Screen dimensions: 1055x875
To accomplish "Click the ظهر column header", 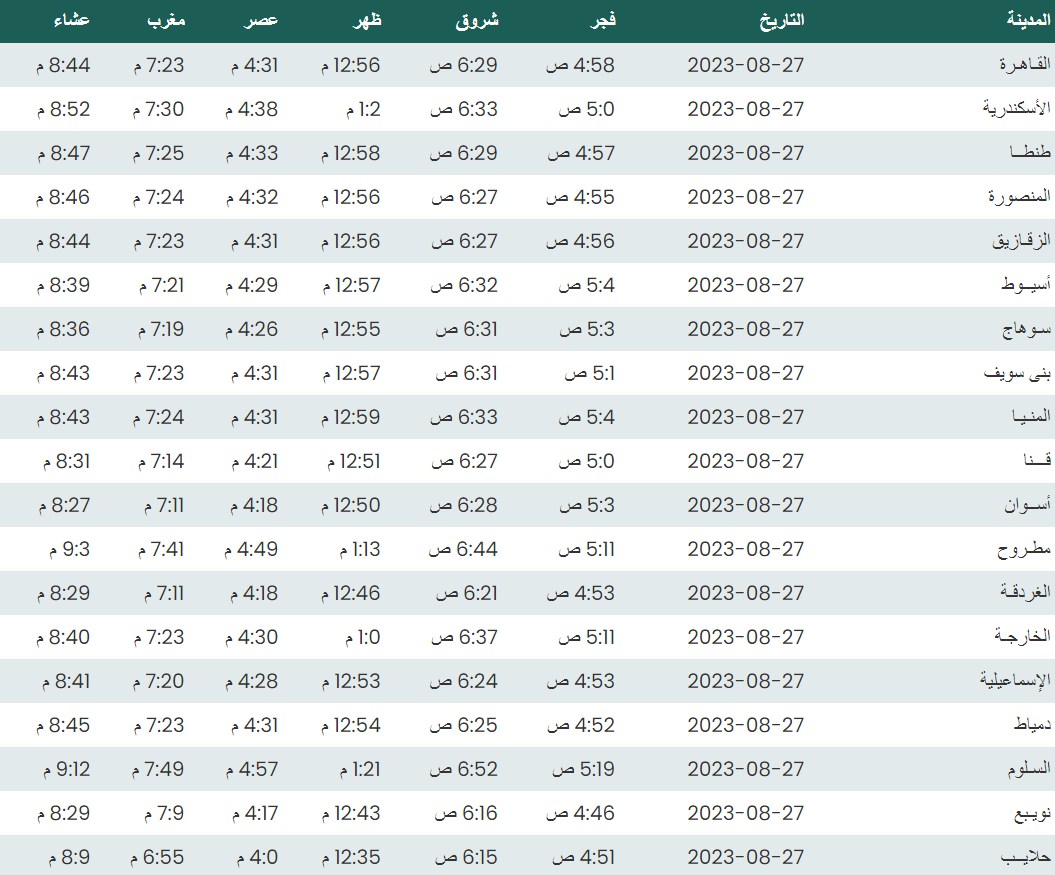I will [368, 20].
